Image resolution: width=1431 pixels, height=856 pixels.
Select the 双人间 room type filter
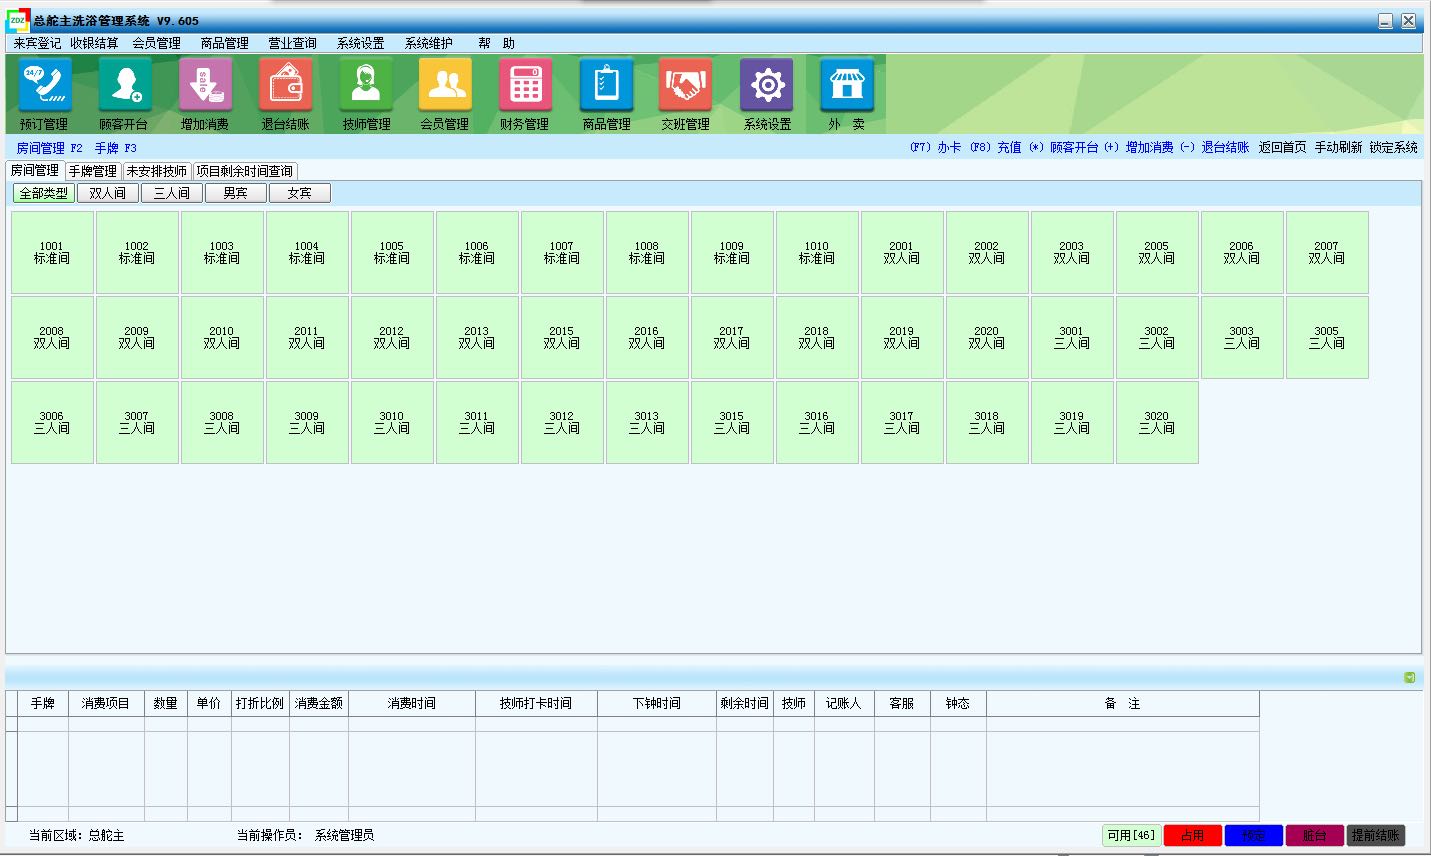pos(108,193)
